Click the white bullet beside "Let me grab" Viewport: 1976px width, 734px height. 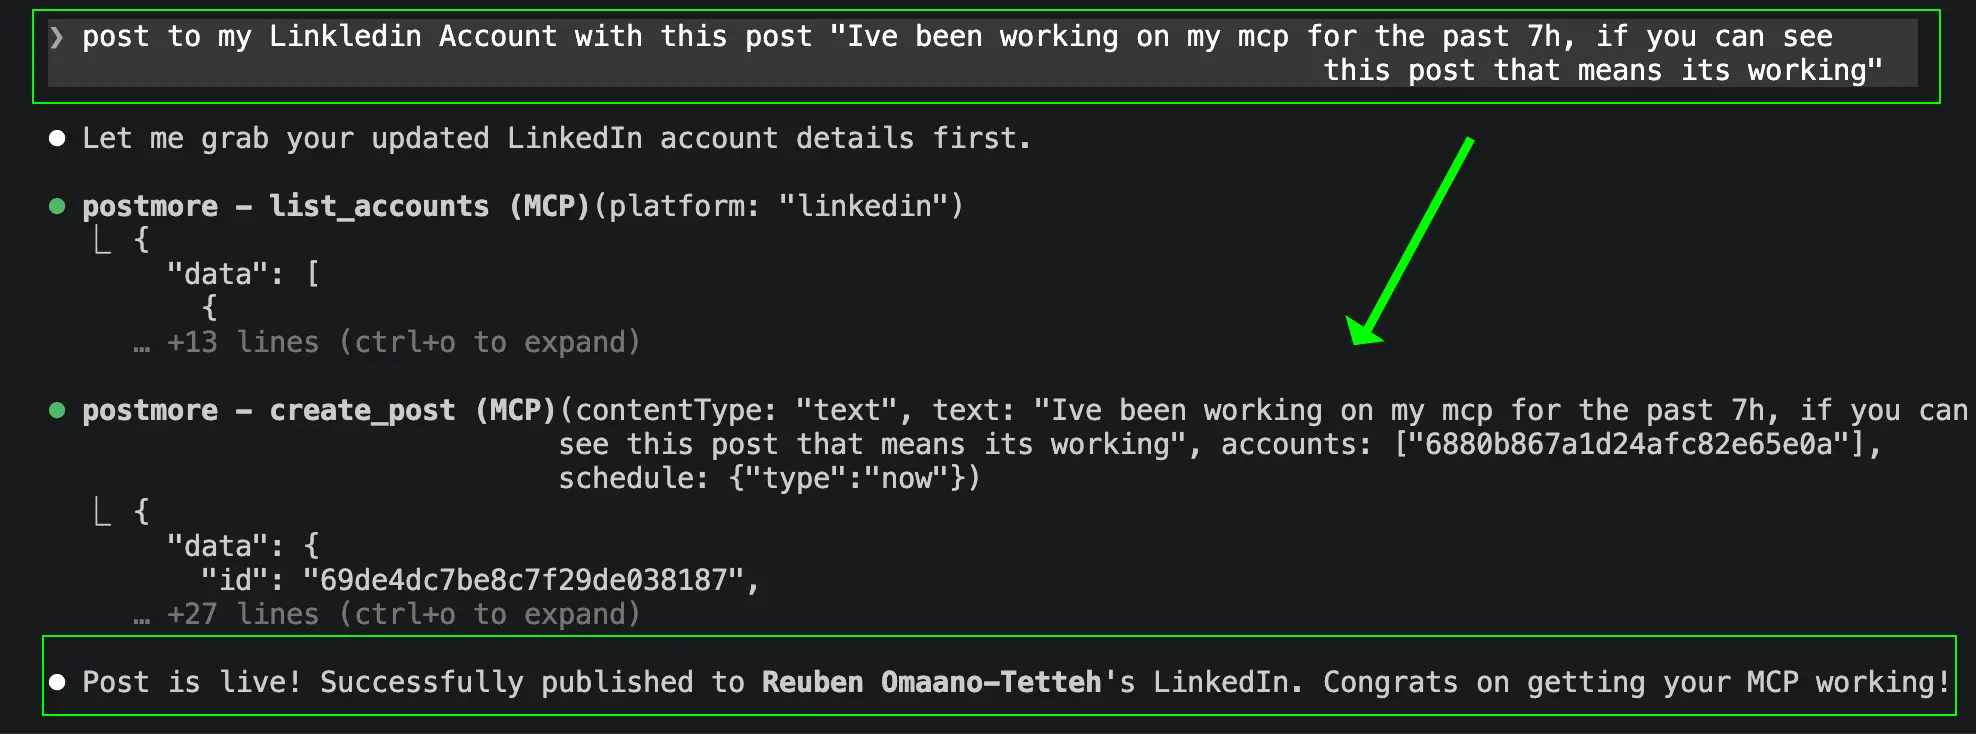[x=57, y=138]
